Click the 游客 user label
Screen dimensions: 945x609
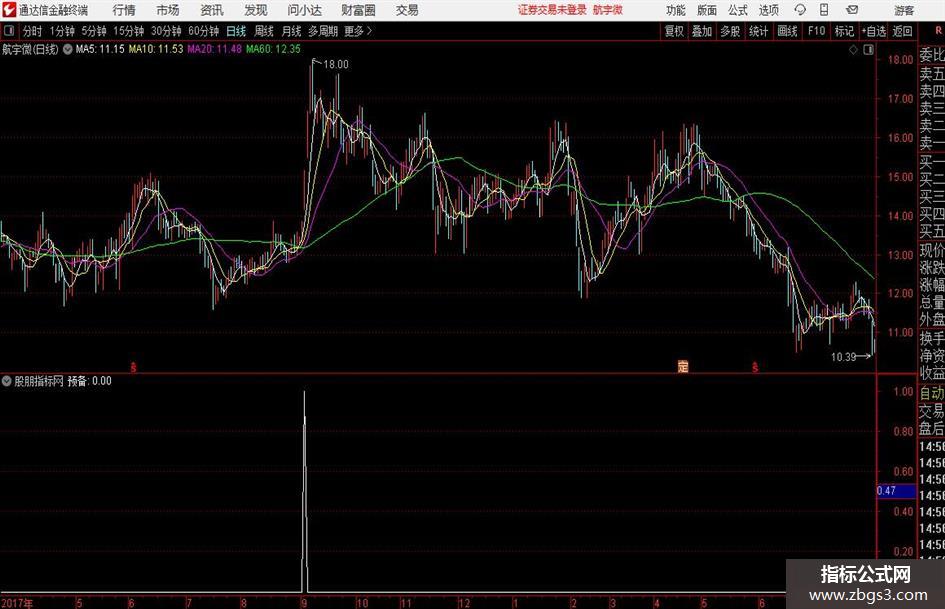(x=904, y=10)
